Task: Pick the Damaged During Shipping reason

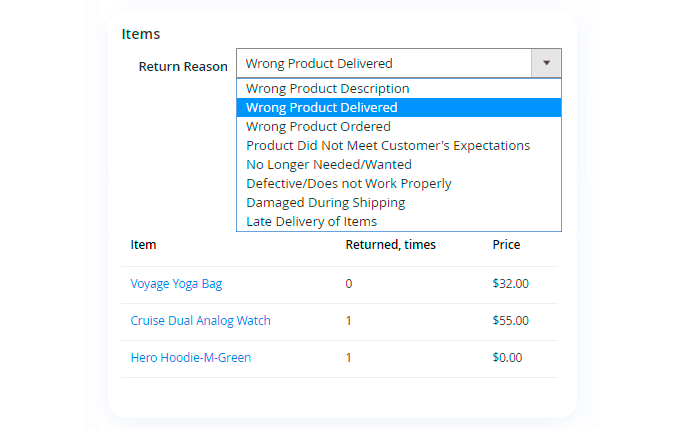Action: point(325,203)
